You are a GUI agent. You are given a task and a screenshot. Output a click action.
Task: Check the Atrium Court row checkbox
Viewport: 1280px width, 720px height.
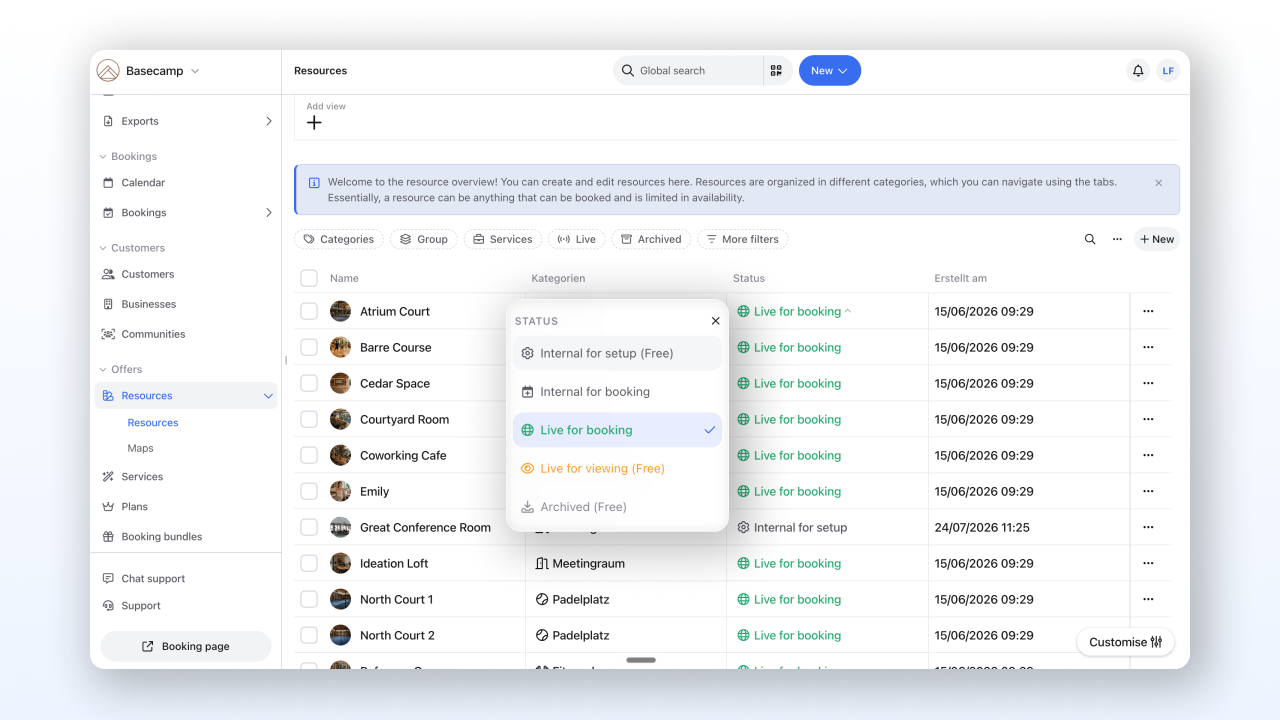(x=309, y=311)
